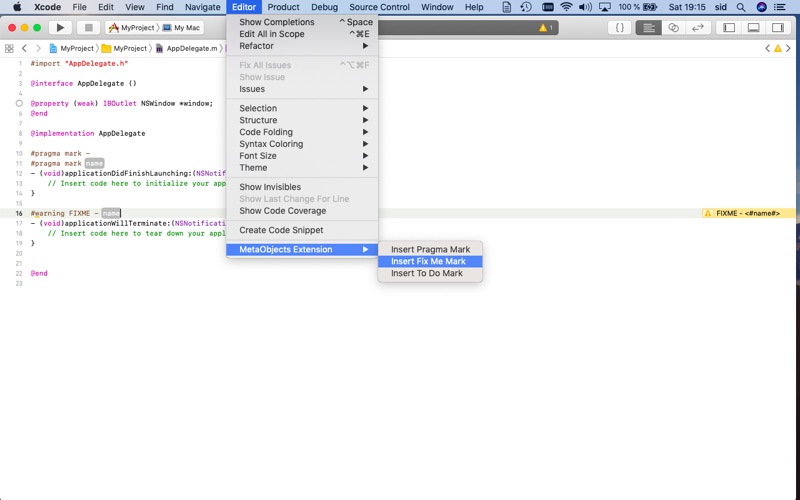The width and height of the screenshot is (800, 500).
Task: Open the AirPlay display menu
Action: pos(605,7)
